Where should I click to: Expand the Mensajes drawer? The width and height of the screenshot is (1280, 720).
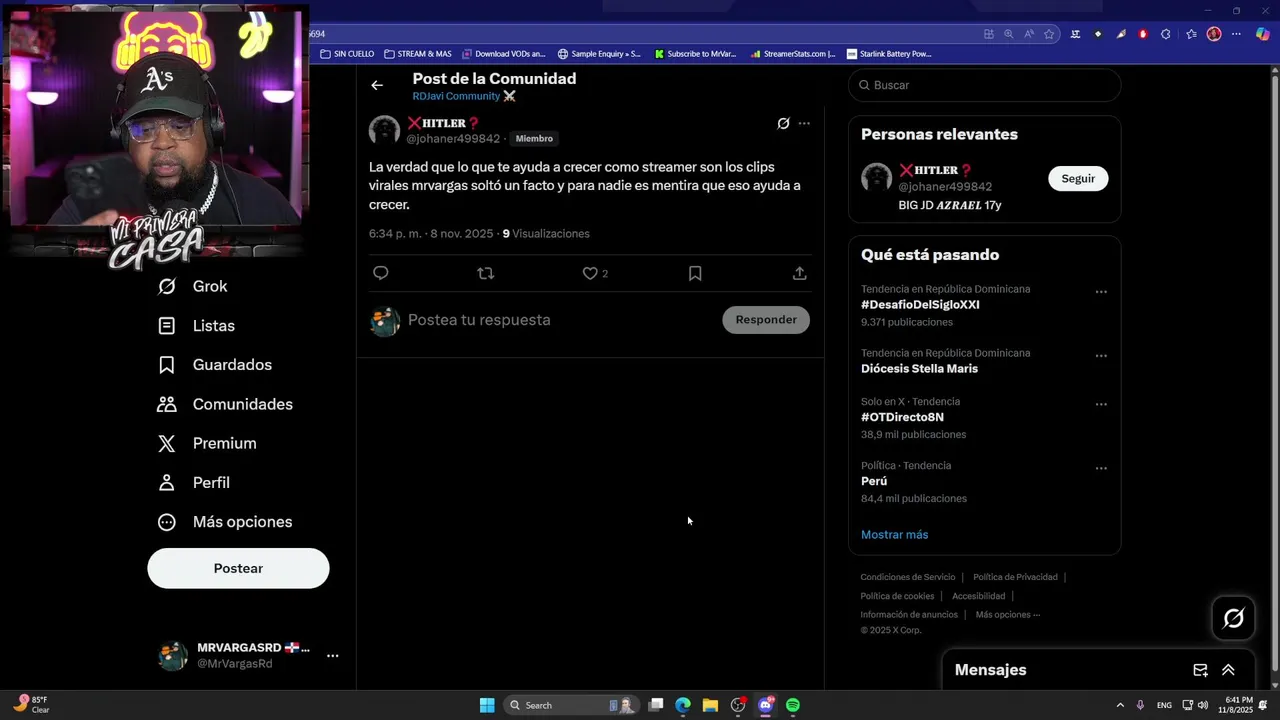coord(1228,670)
